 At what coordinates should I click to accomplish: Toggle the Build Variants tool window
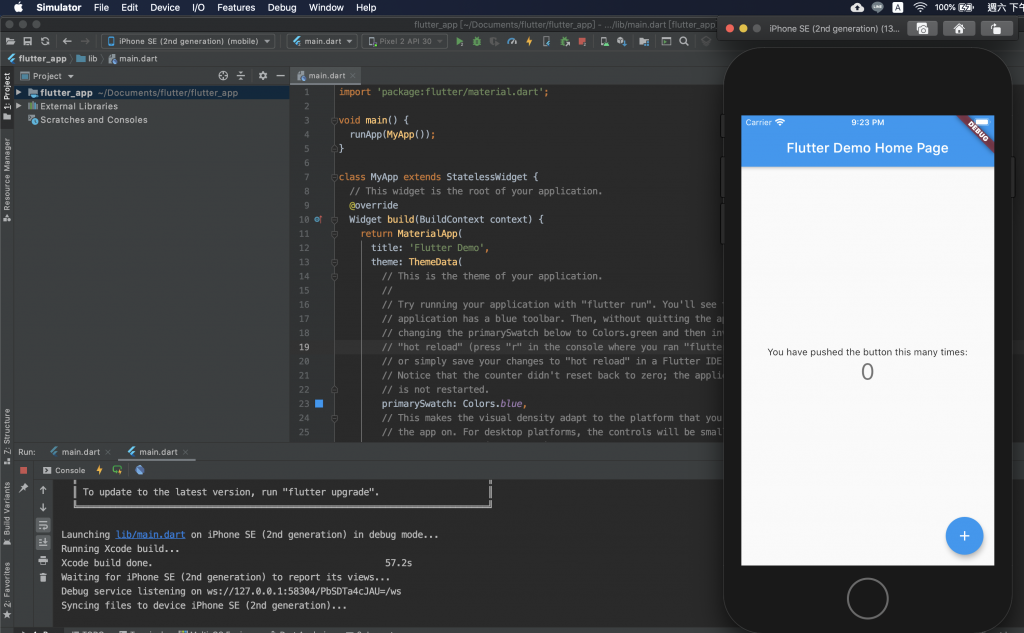click(7, 513)
